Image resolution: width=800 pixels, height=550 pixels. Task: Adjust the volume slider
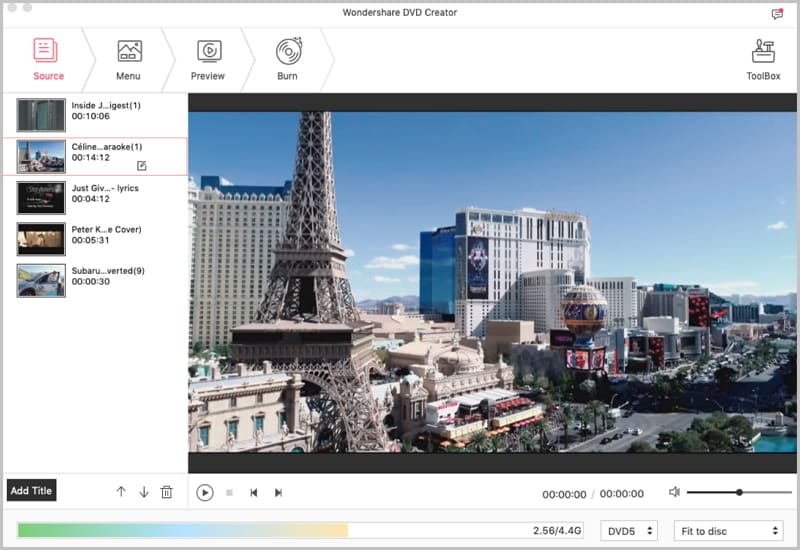(x=739, y=492)
